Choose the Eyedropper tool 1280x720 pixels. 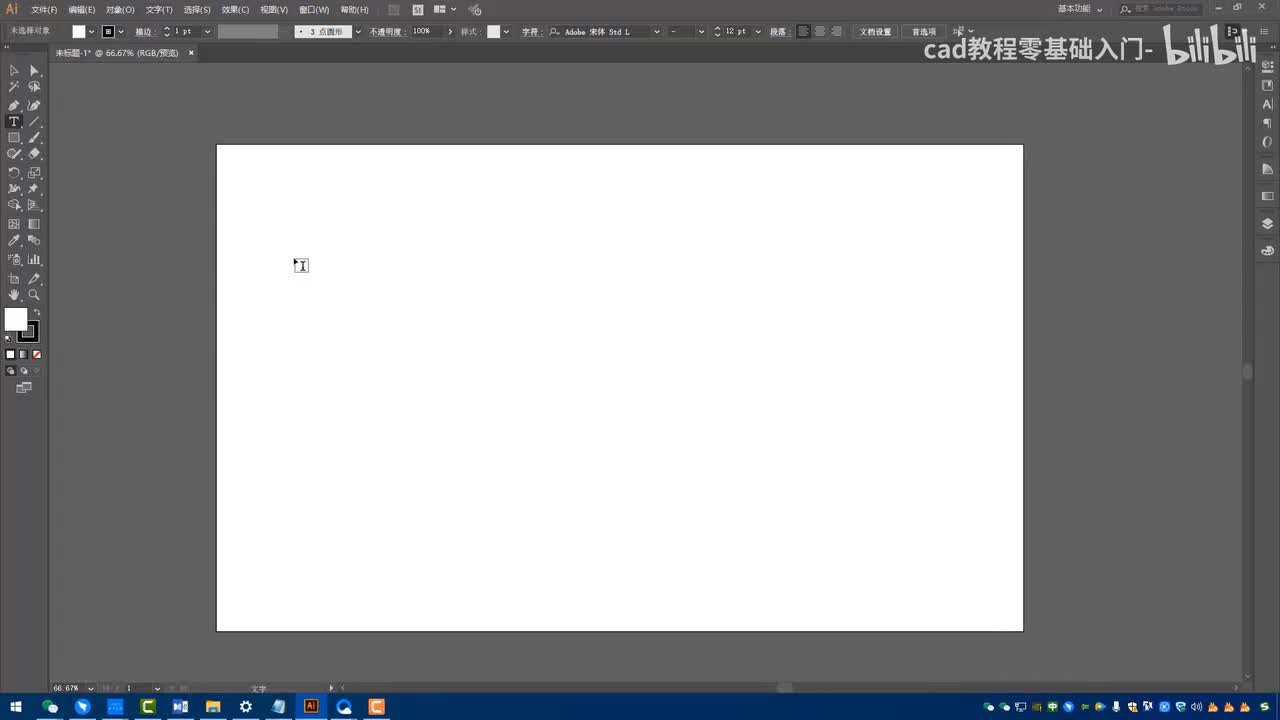(14, 241)
